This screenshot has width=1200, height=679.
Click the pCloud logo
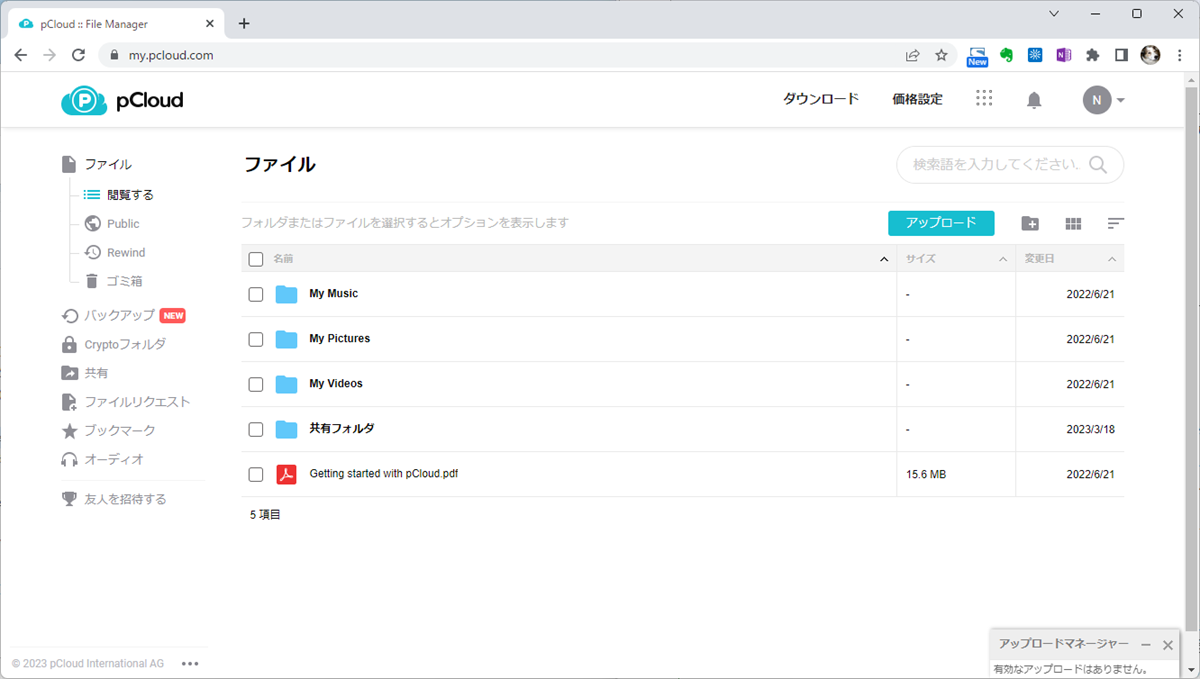(x=122, y=100)
